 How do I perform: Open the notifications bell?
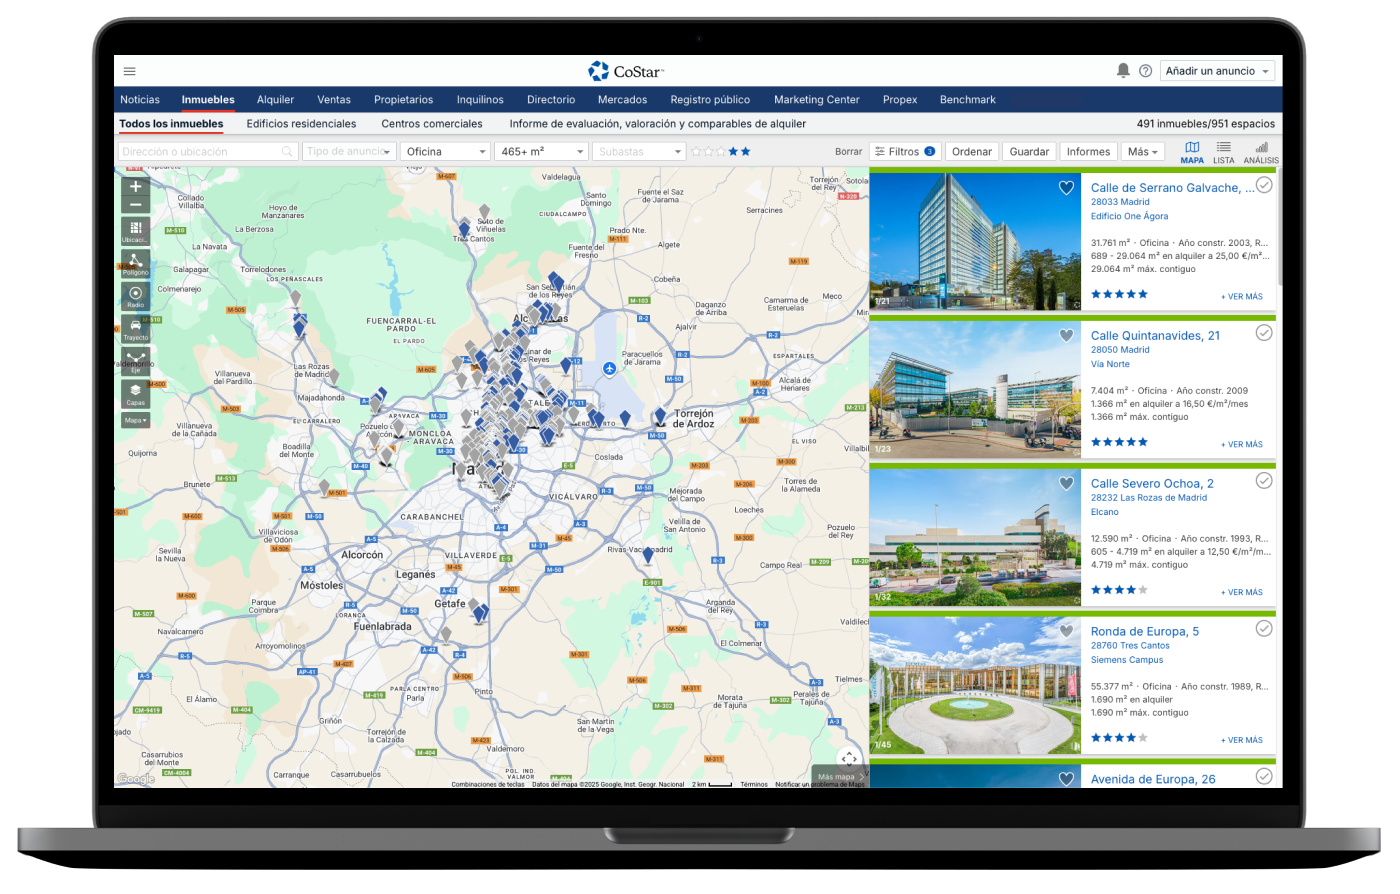pyautogui.click(x=1123, y=71)
